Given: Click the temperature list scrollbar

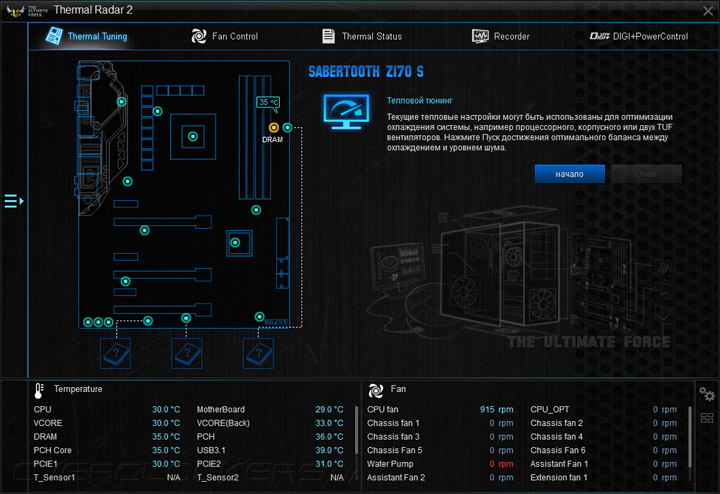Looking at the screenshot, I should [356, 430].
